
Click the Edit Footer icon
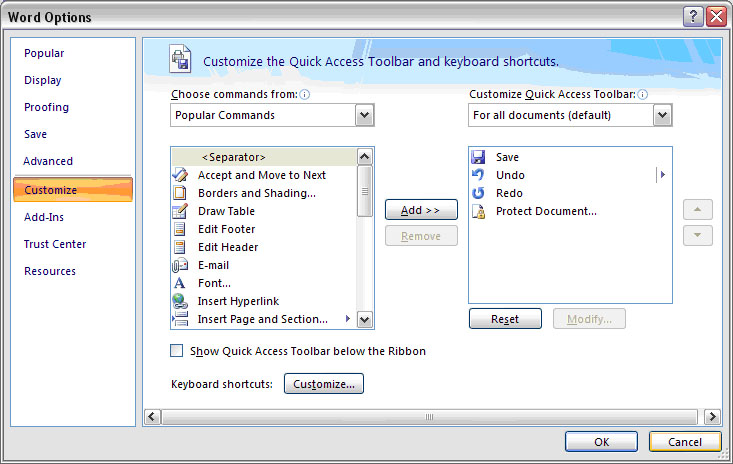[180, 229]
